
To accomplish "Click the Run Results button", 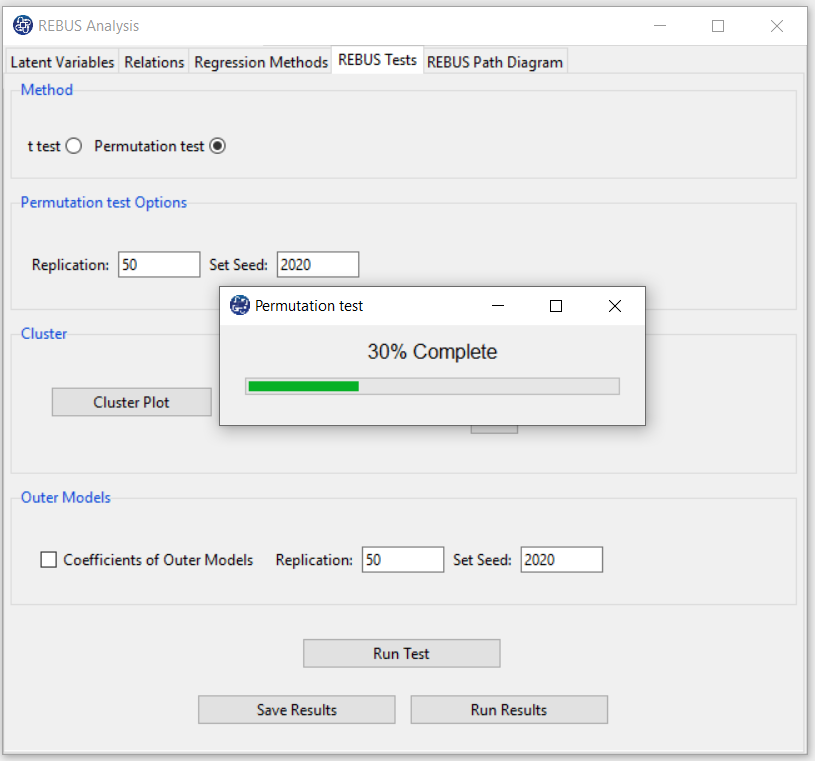I will tap(509, 710).
